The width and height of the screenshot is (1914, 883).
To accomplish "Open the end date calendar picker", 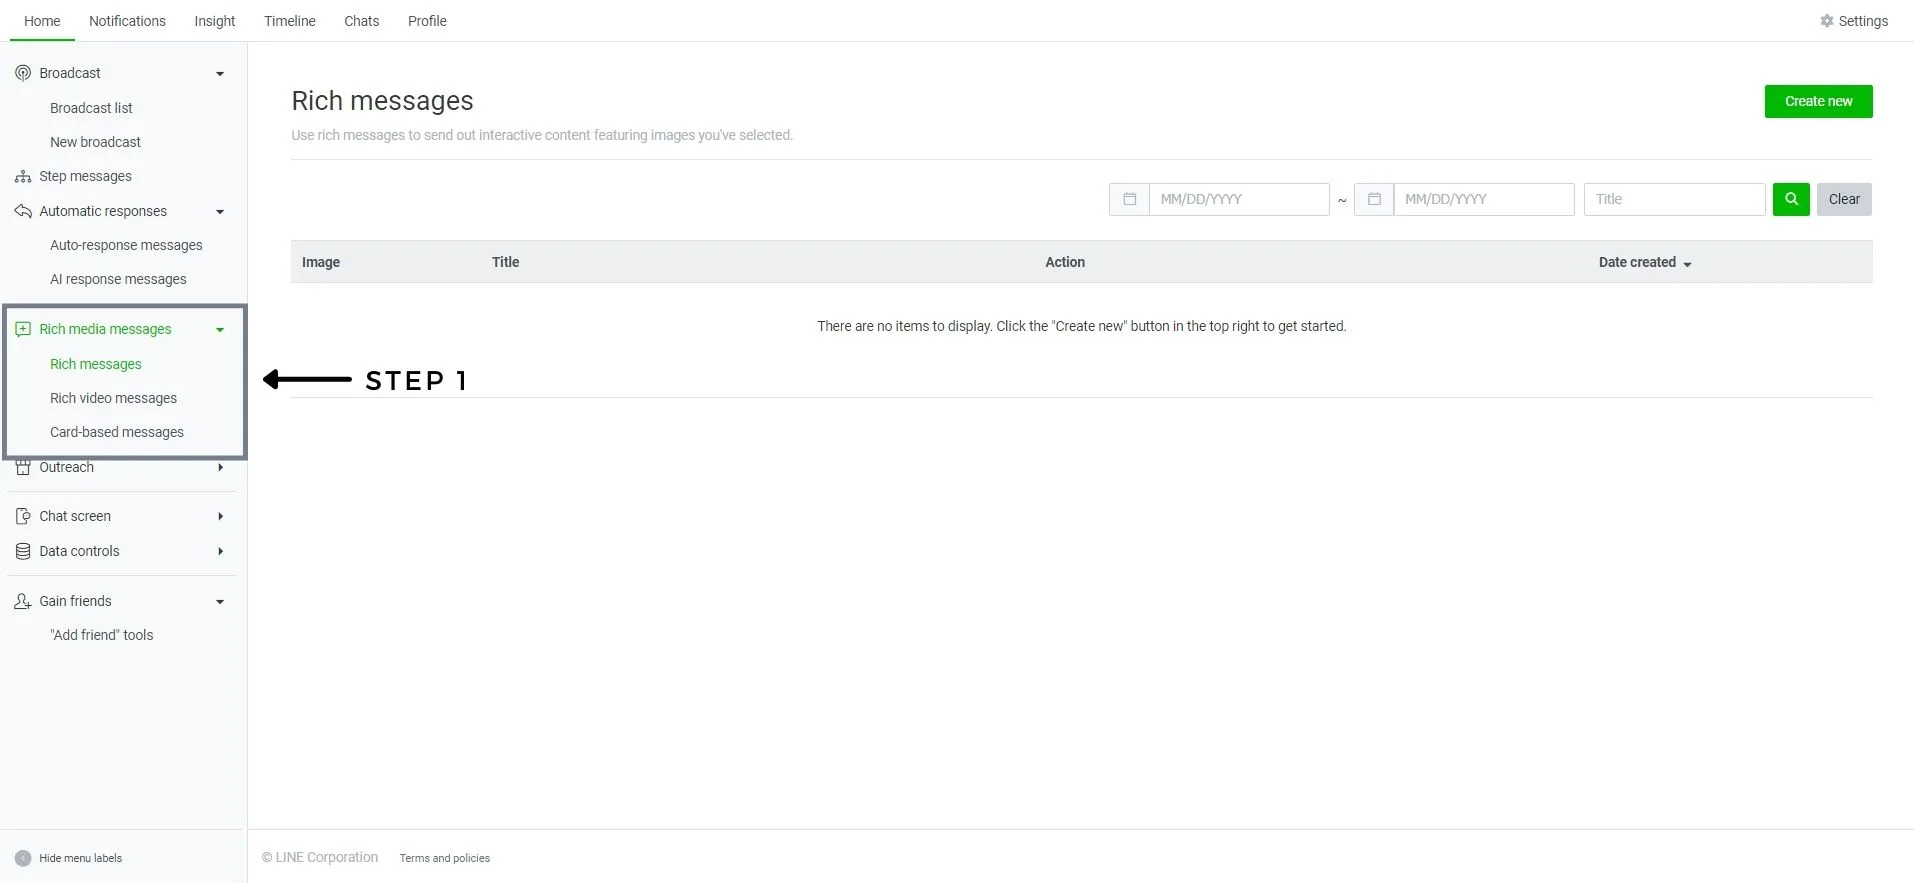I will pos(1374,199).
